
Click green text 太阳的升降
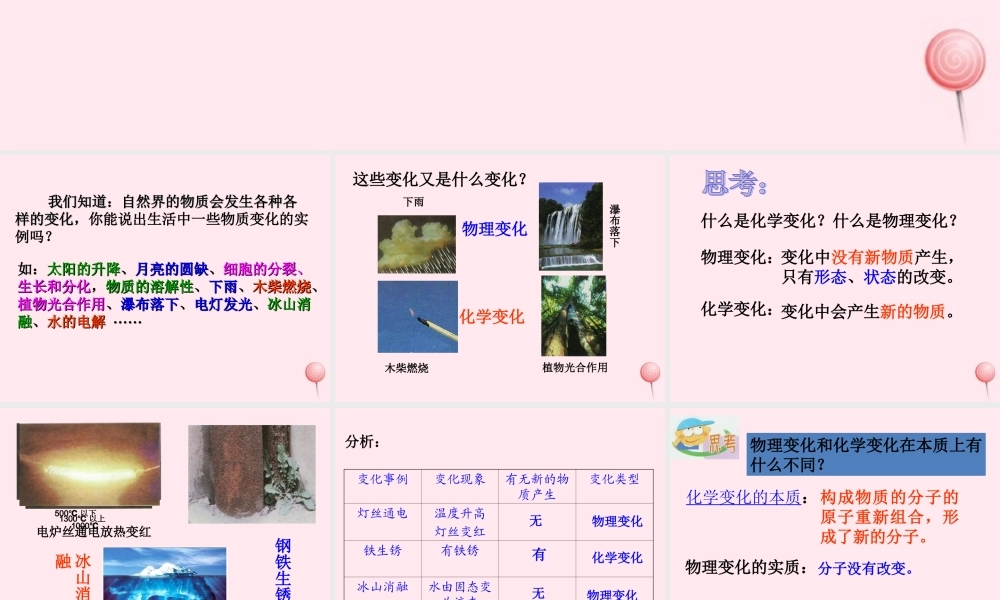[84, 270]
